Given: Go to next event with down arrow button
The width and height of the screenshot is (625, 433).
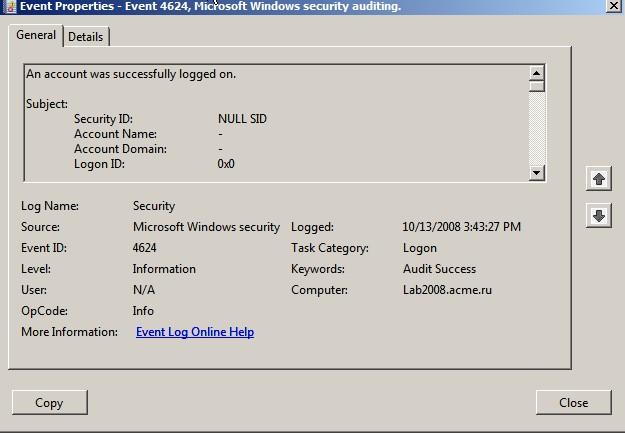Looking at the screenshot, I should pos(598,215).
